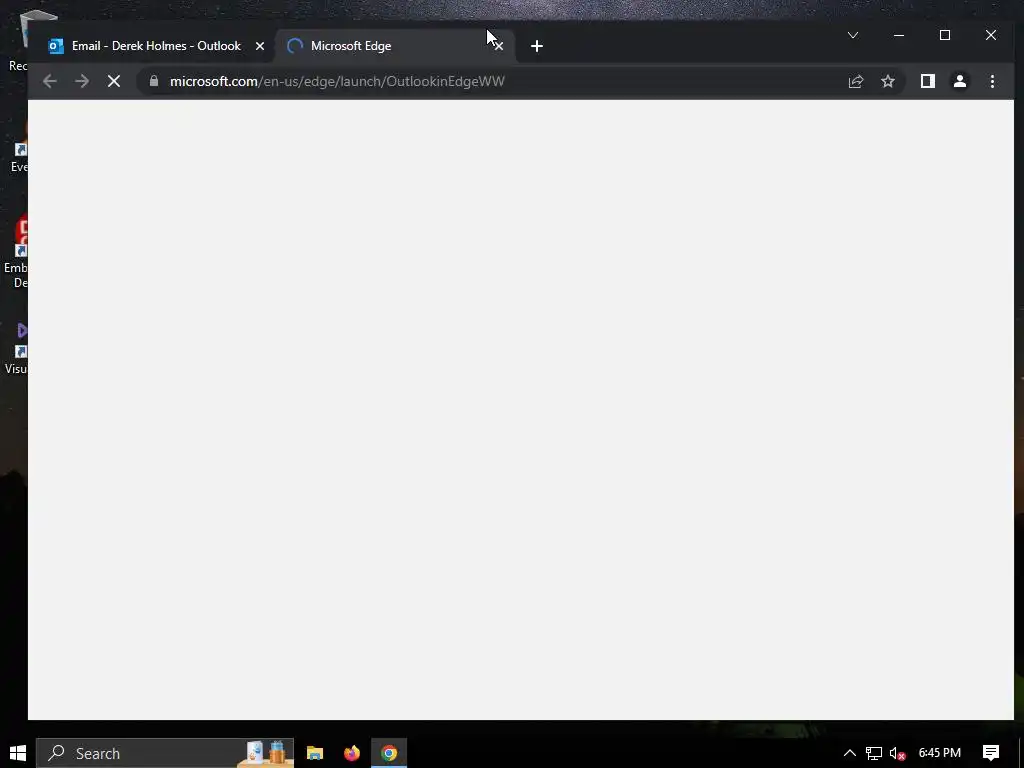Go forward to next page
The width and height of the screenshot is (1024, 768).
pos(82,81)
